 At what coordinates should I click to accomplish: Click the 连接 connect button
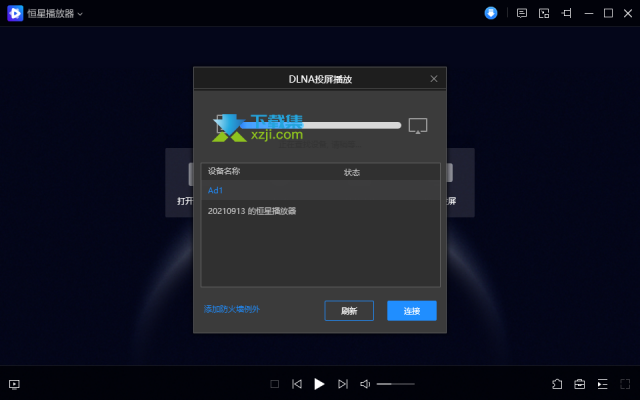click(x=412, y=311)
